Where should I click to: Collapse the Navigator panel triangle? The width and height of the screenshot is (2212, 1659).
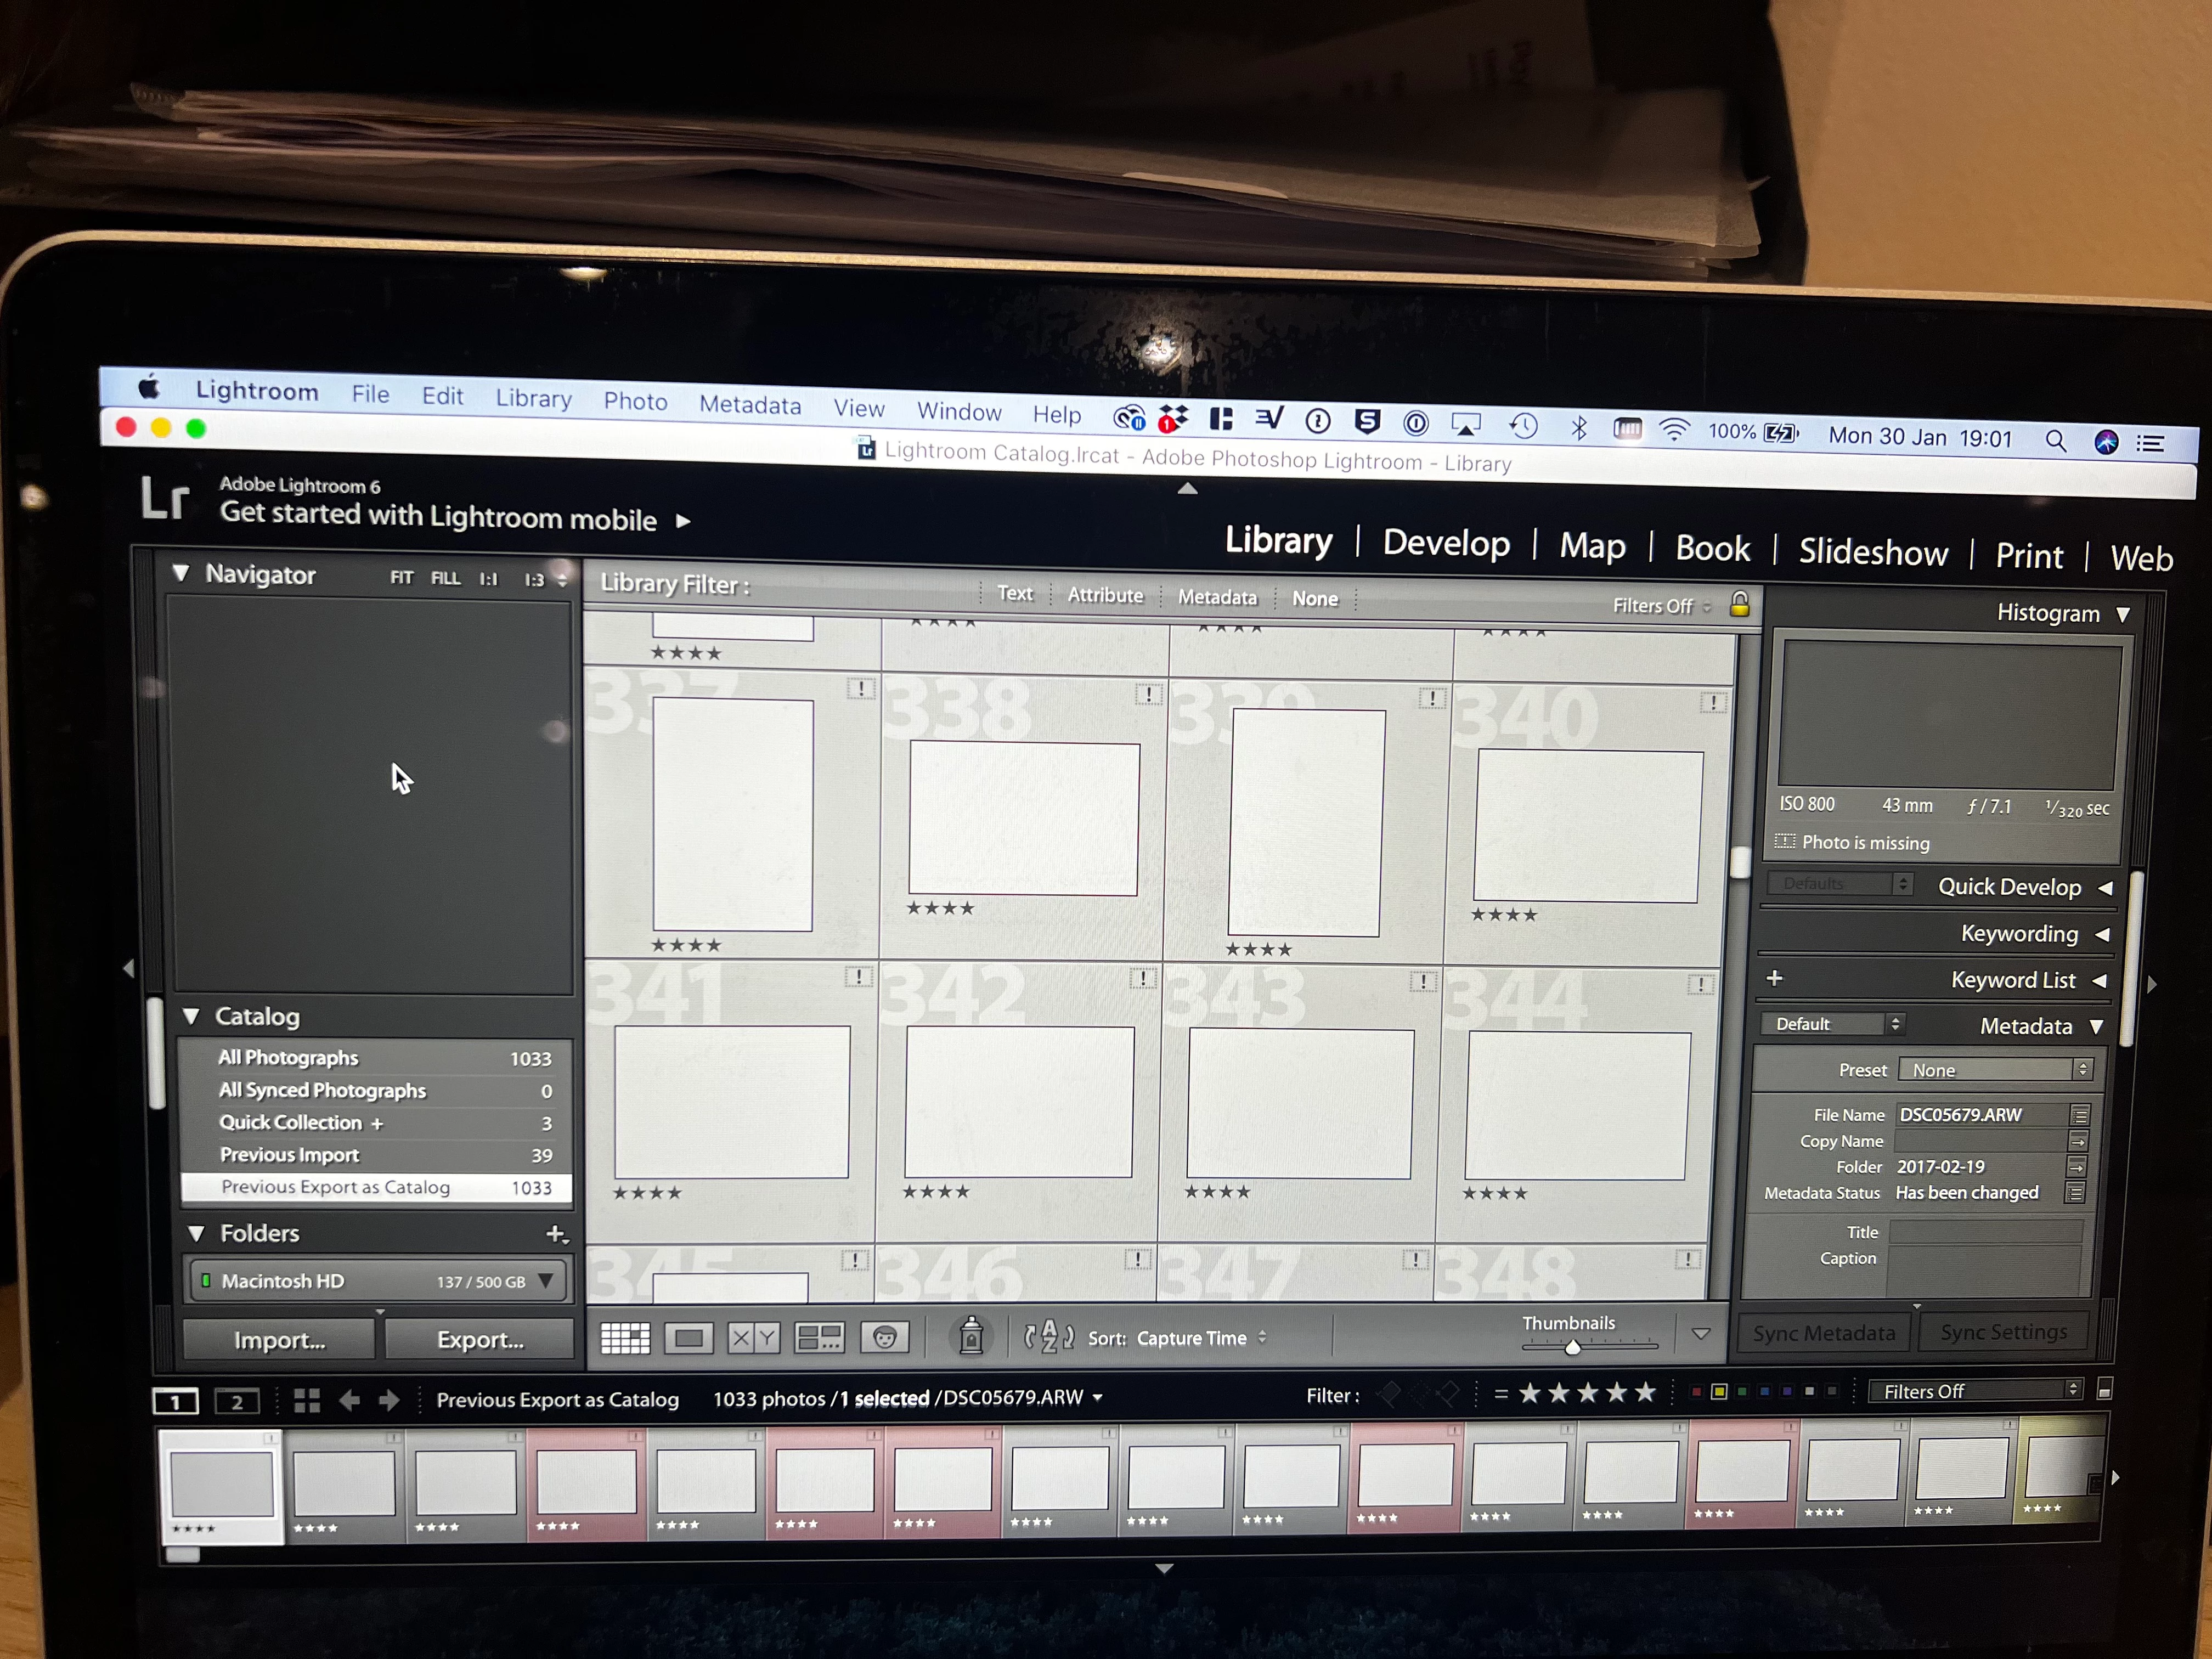[181, 573]
